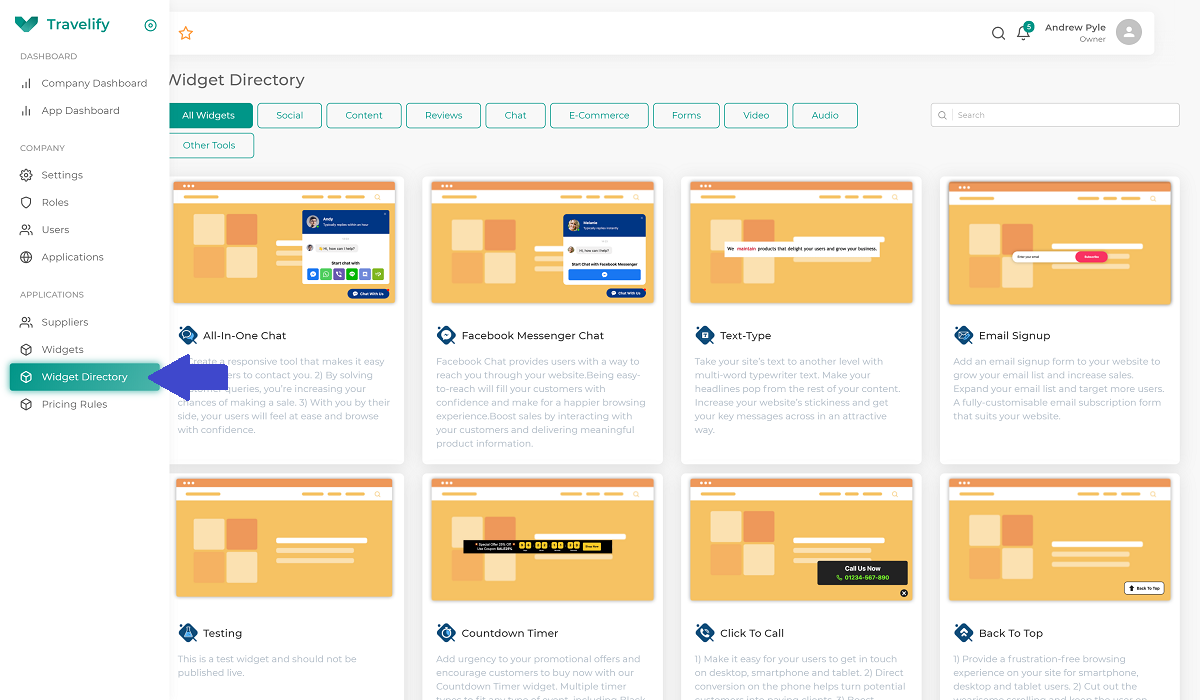The image size is (1200, 700).
Task: Click the Travelify logo
Action: pyautogui.click(x=62, y=24)
